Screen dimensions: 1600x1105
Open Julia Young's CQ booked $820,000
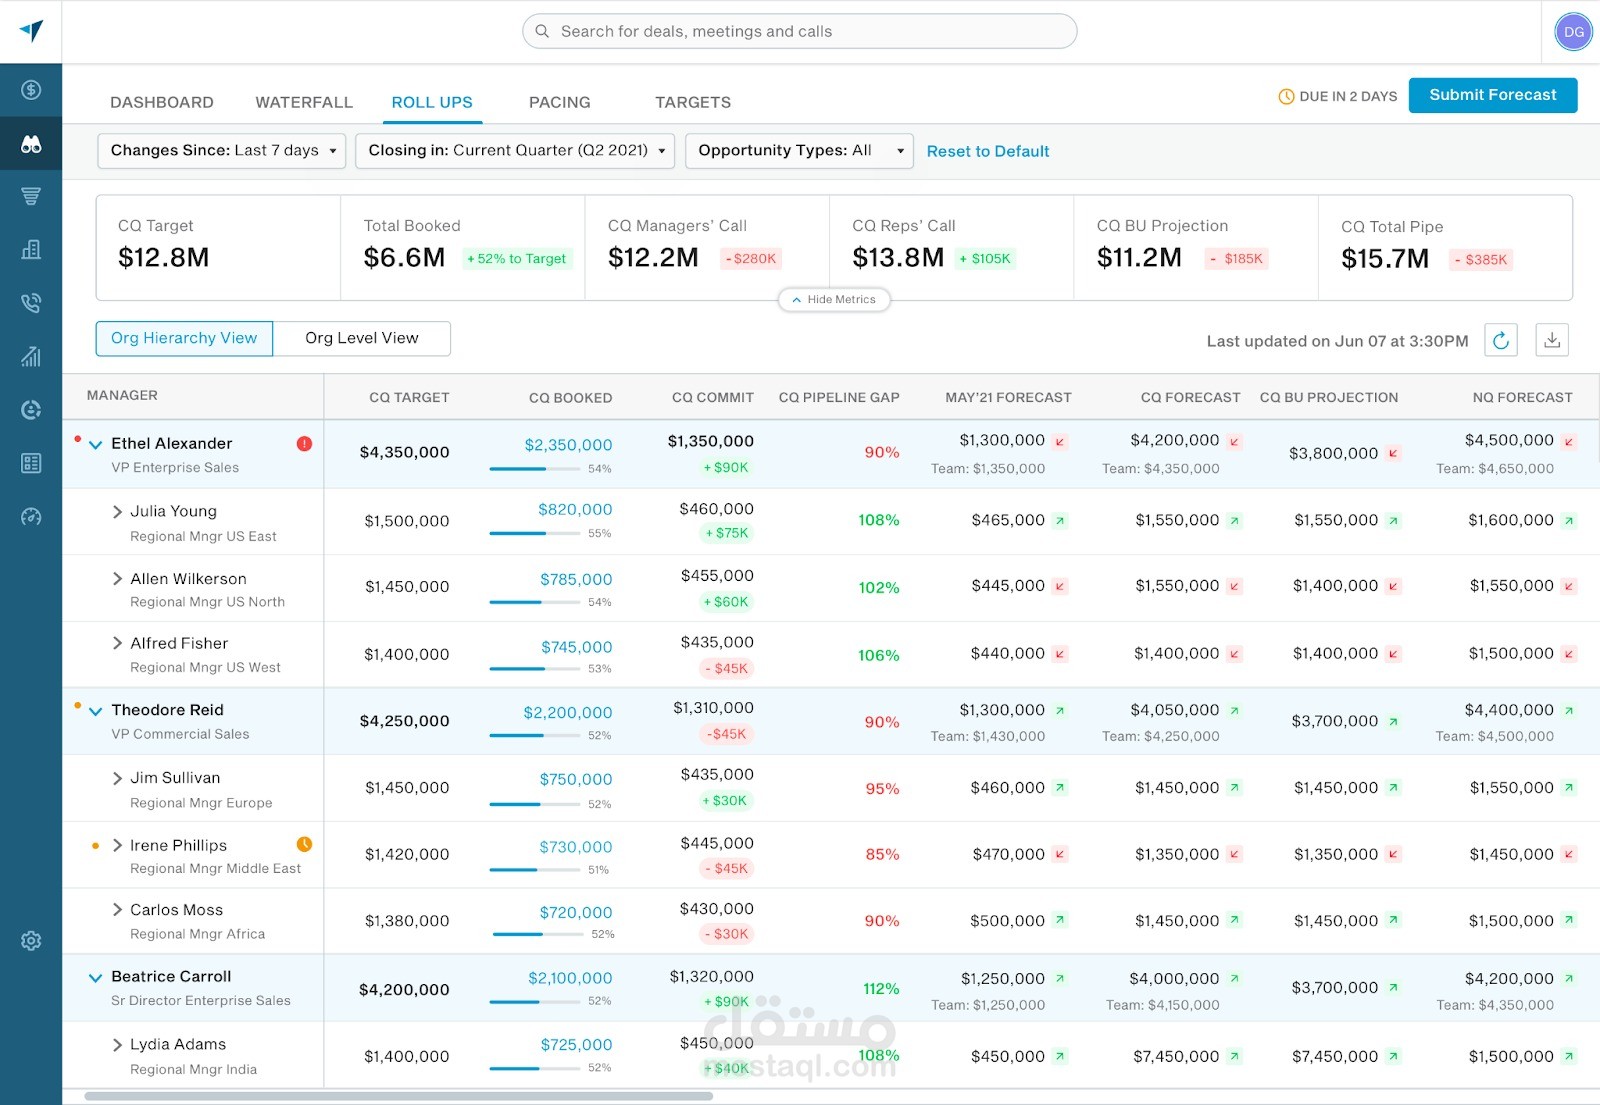[575, 510]
